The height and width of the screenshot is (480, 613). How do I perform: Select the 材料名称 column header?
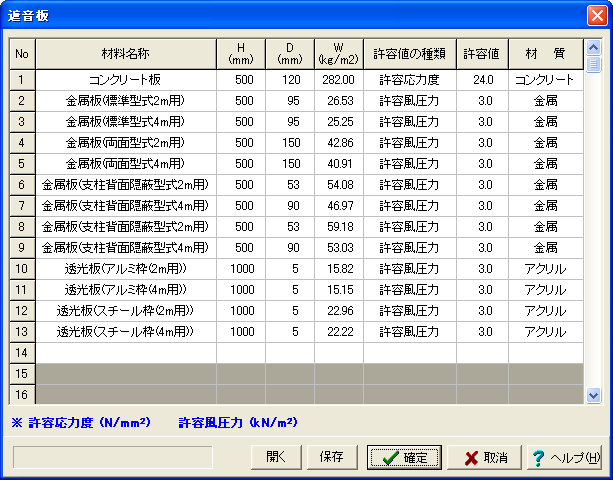point(126,54)
